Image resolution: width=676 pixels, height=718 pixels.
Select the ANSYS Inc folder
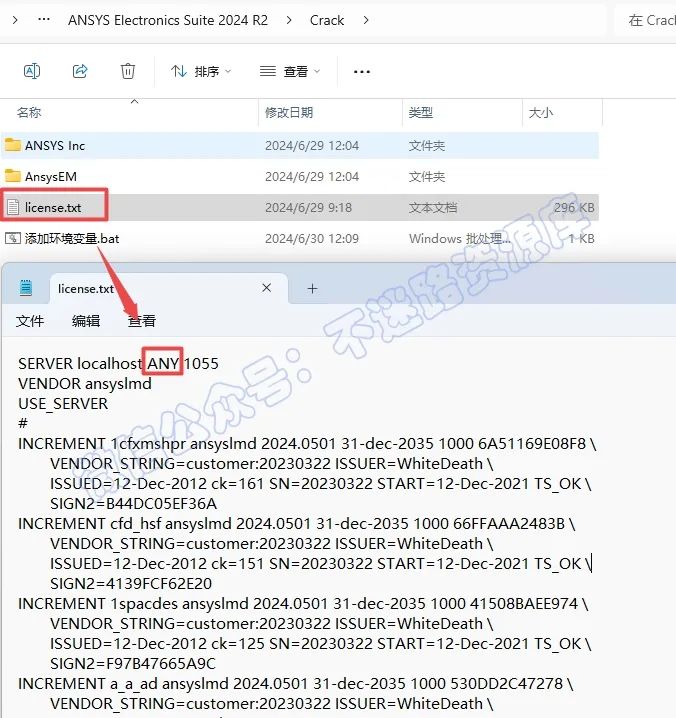click(300, 146)
